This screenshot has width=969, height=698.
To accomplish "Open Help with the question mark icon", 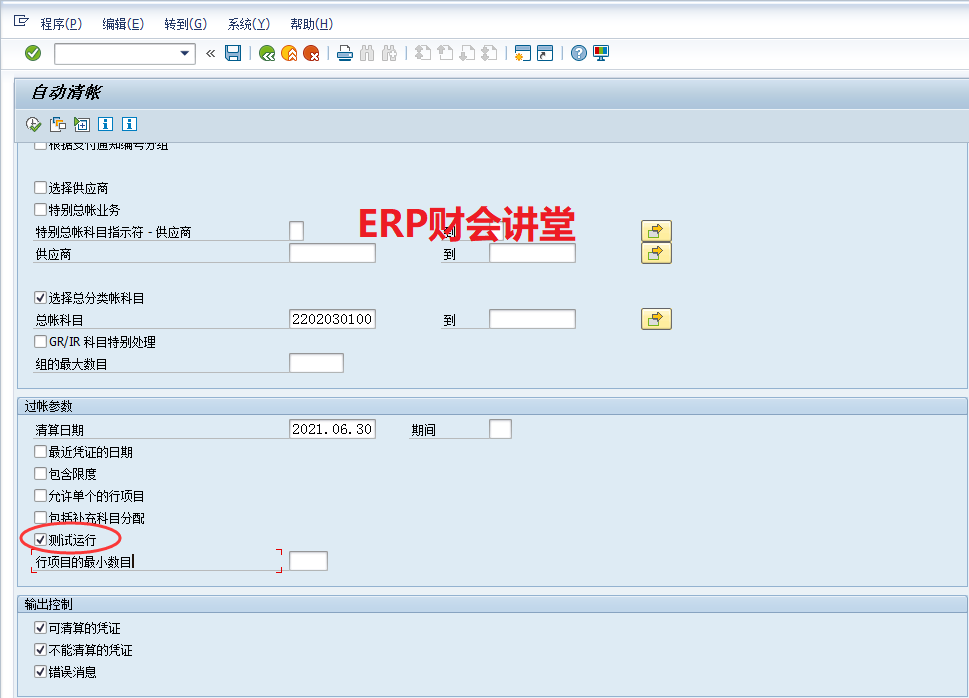I will coord(578,53).
